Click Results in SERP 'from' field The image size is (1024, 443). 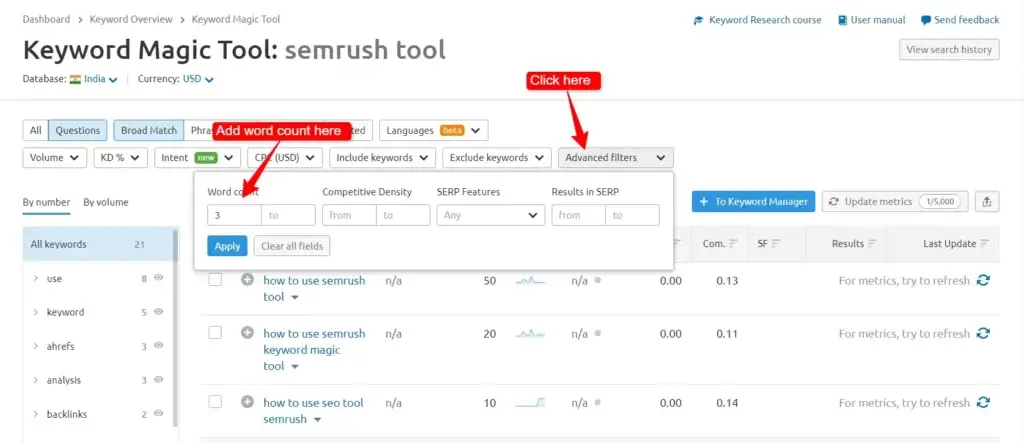point(579,215)
